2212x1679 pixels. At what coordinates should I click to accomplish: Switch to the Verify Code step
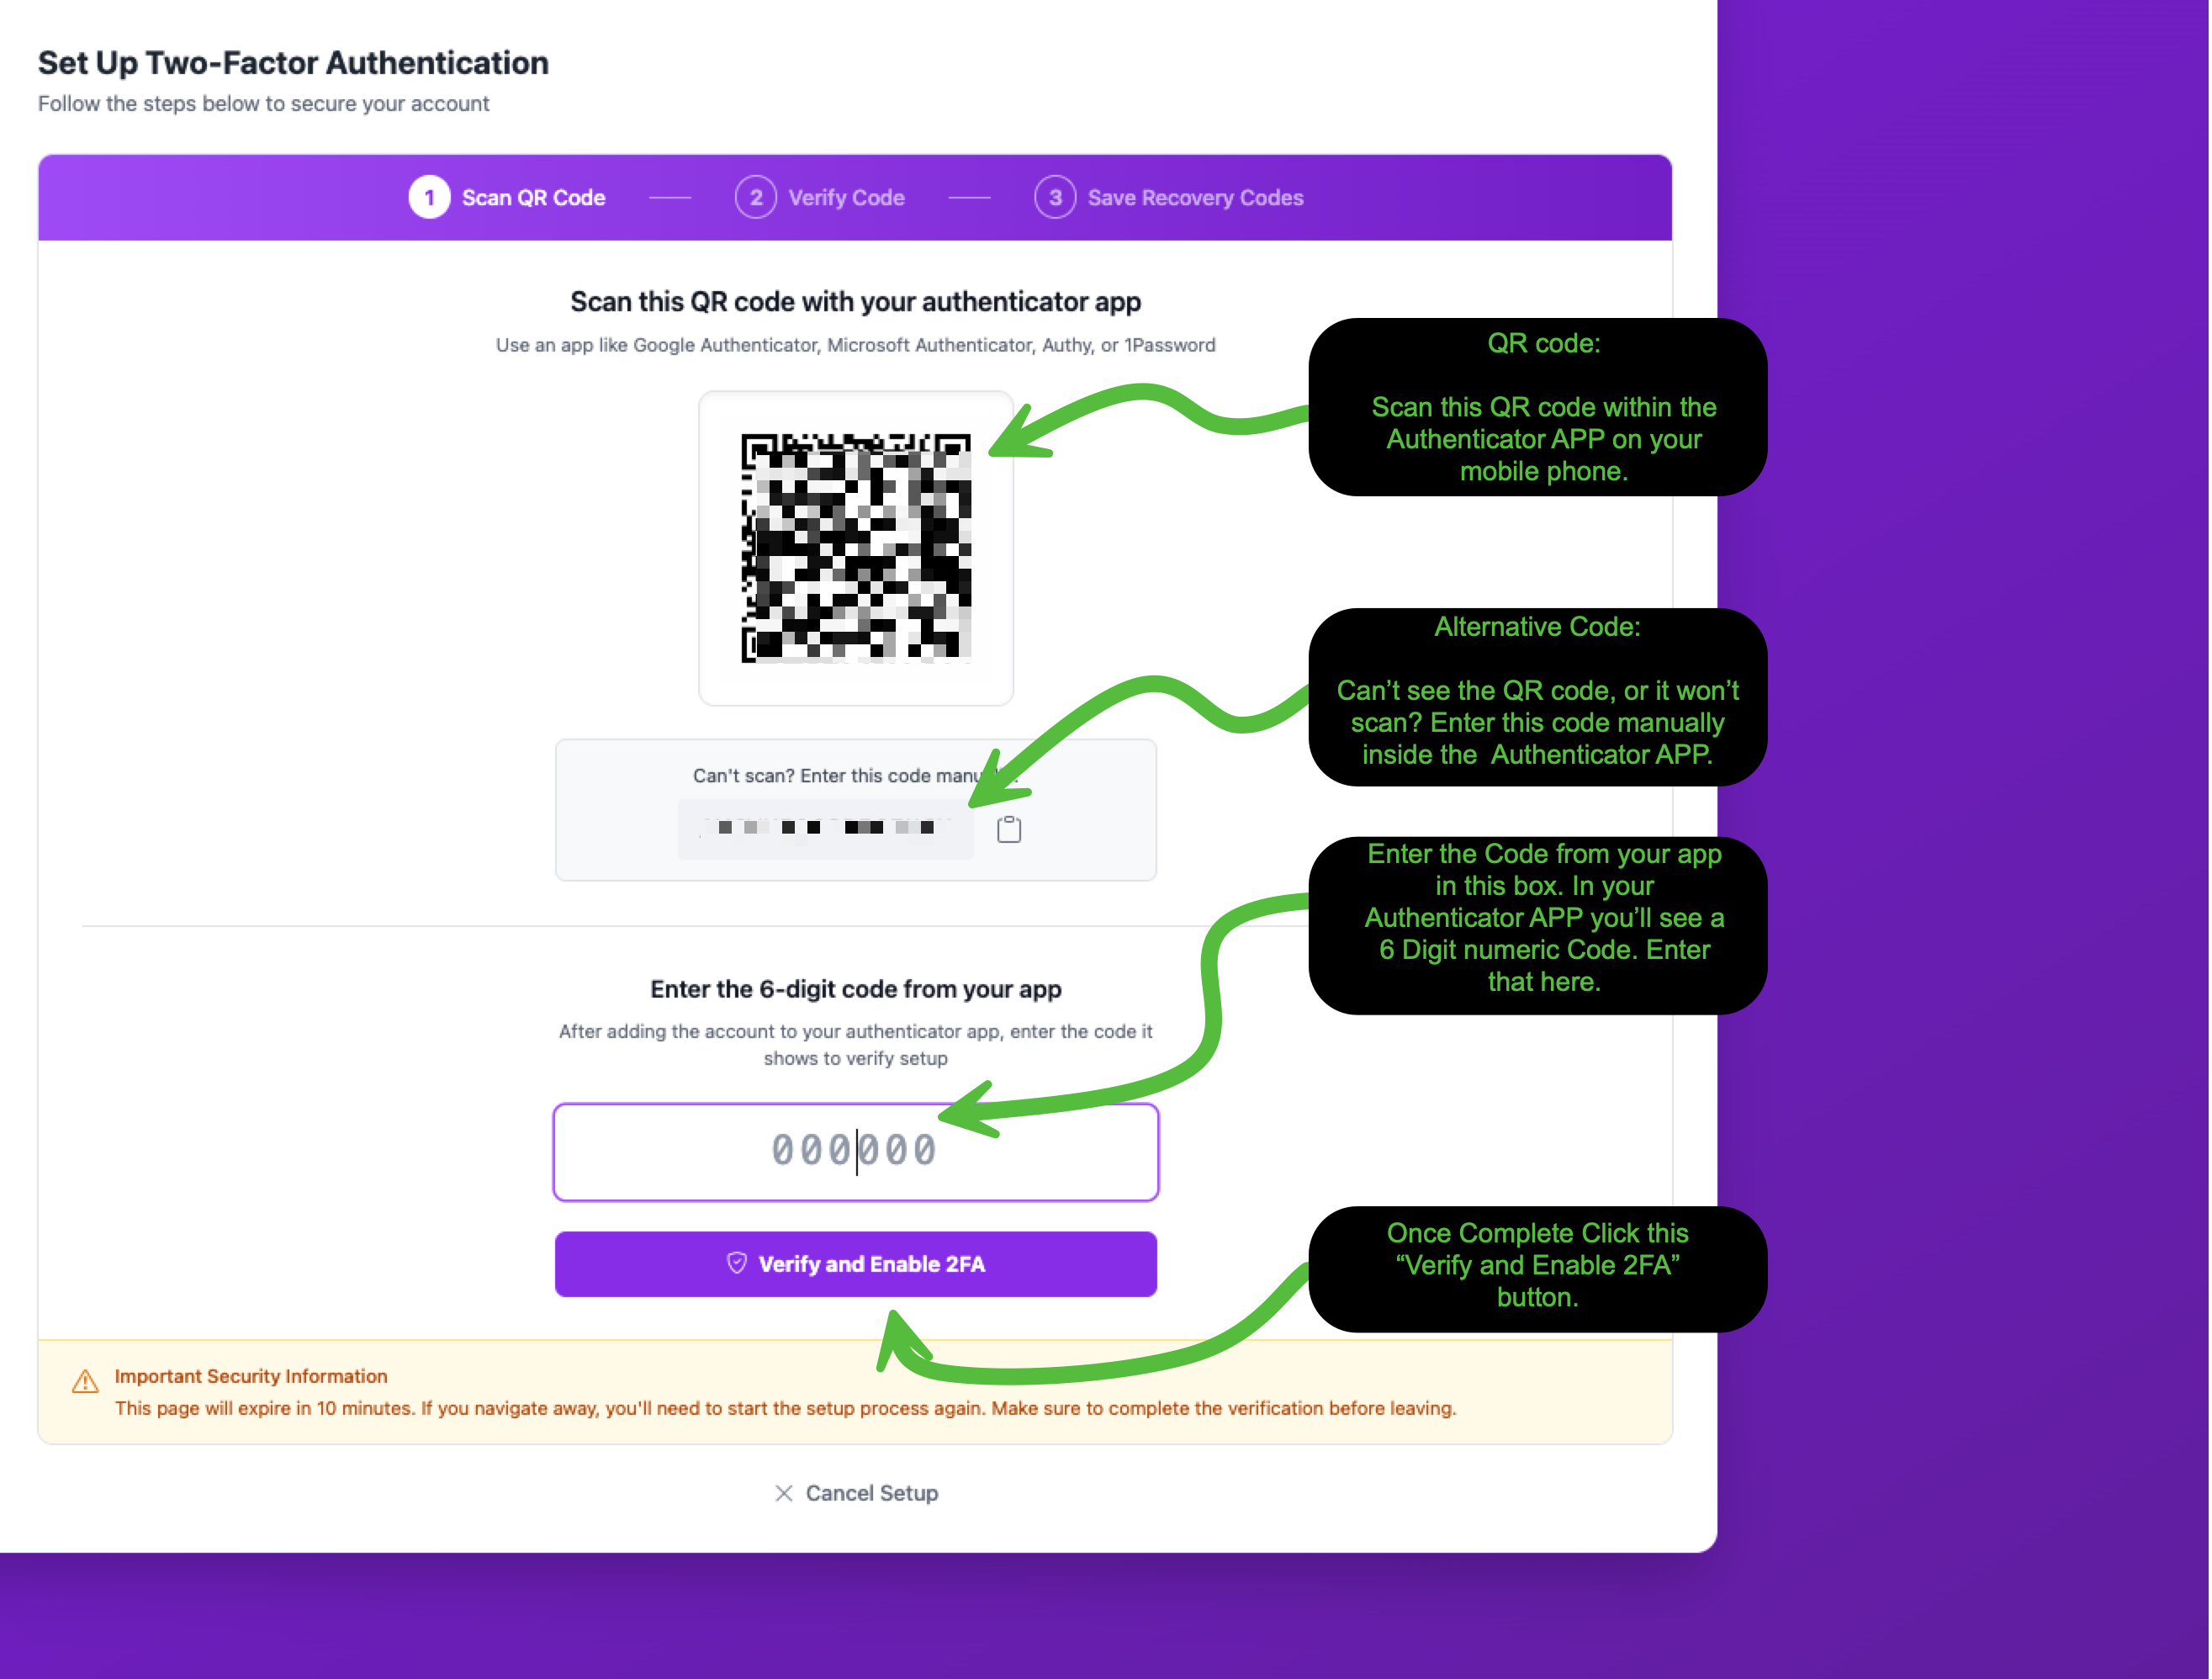pos(846,197)
